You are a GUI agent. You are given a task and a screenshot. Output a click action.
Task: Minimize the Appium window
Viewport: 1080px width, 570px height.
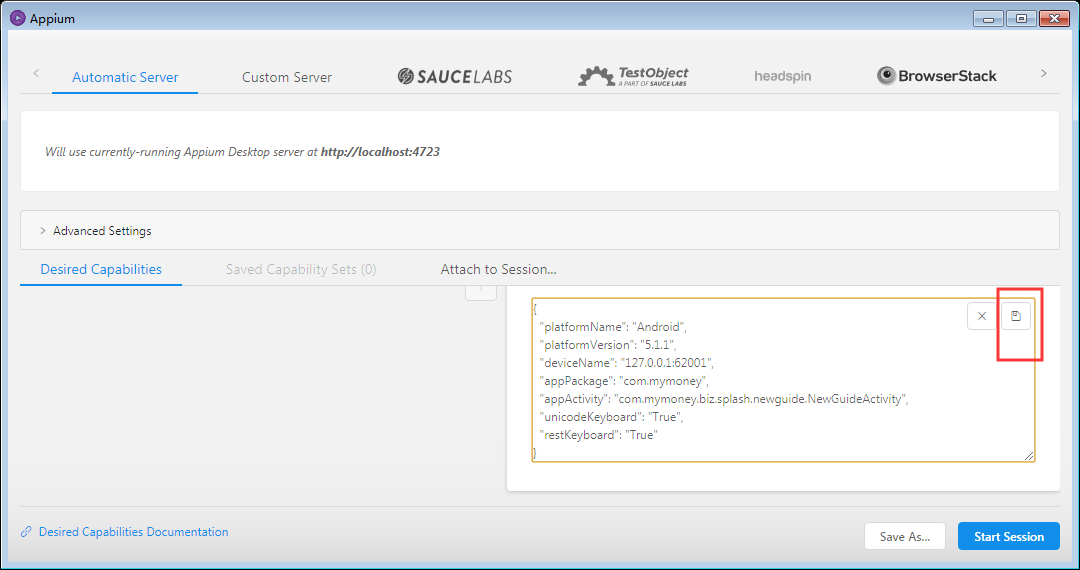point(988,19)
